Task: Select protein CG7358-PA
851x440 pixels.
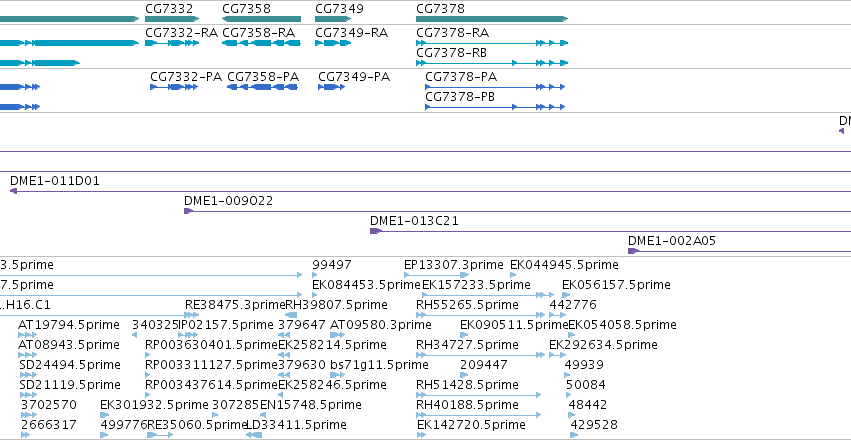Action: [263, 77]
